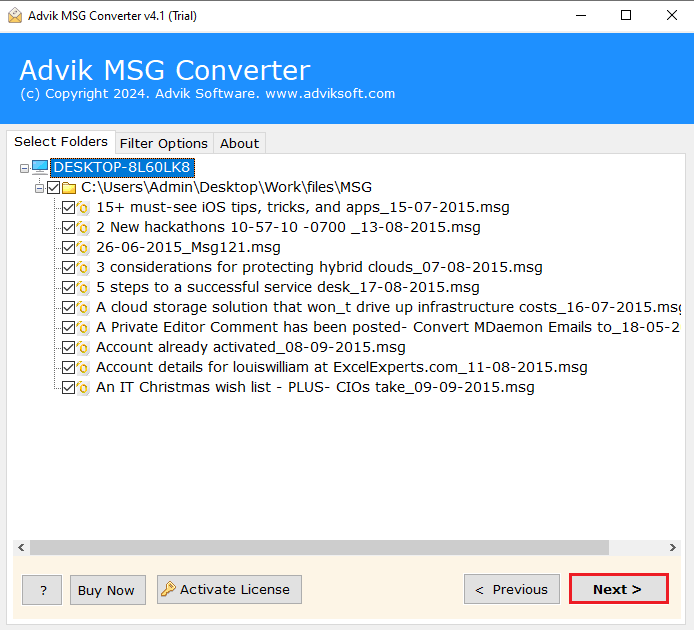The image size is (694, 630).
Task: Click the yellow folder icon for the MSG path
Action: [69, 188]
